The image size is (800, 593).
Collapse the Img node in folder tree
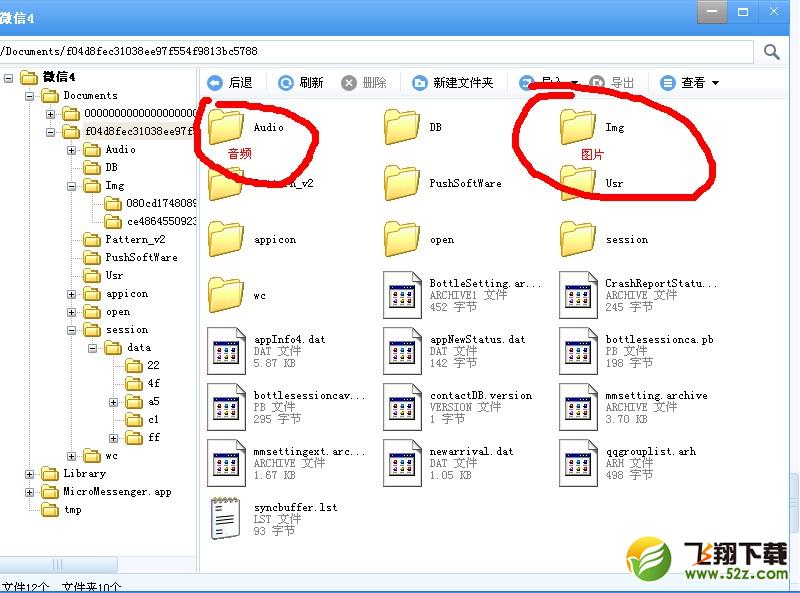71,186
